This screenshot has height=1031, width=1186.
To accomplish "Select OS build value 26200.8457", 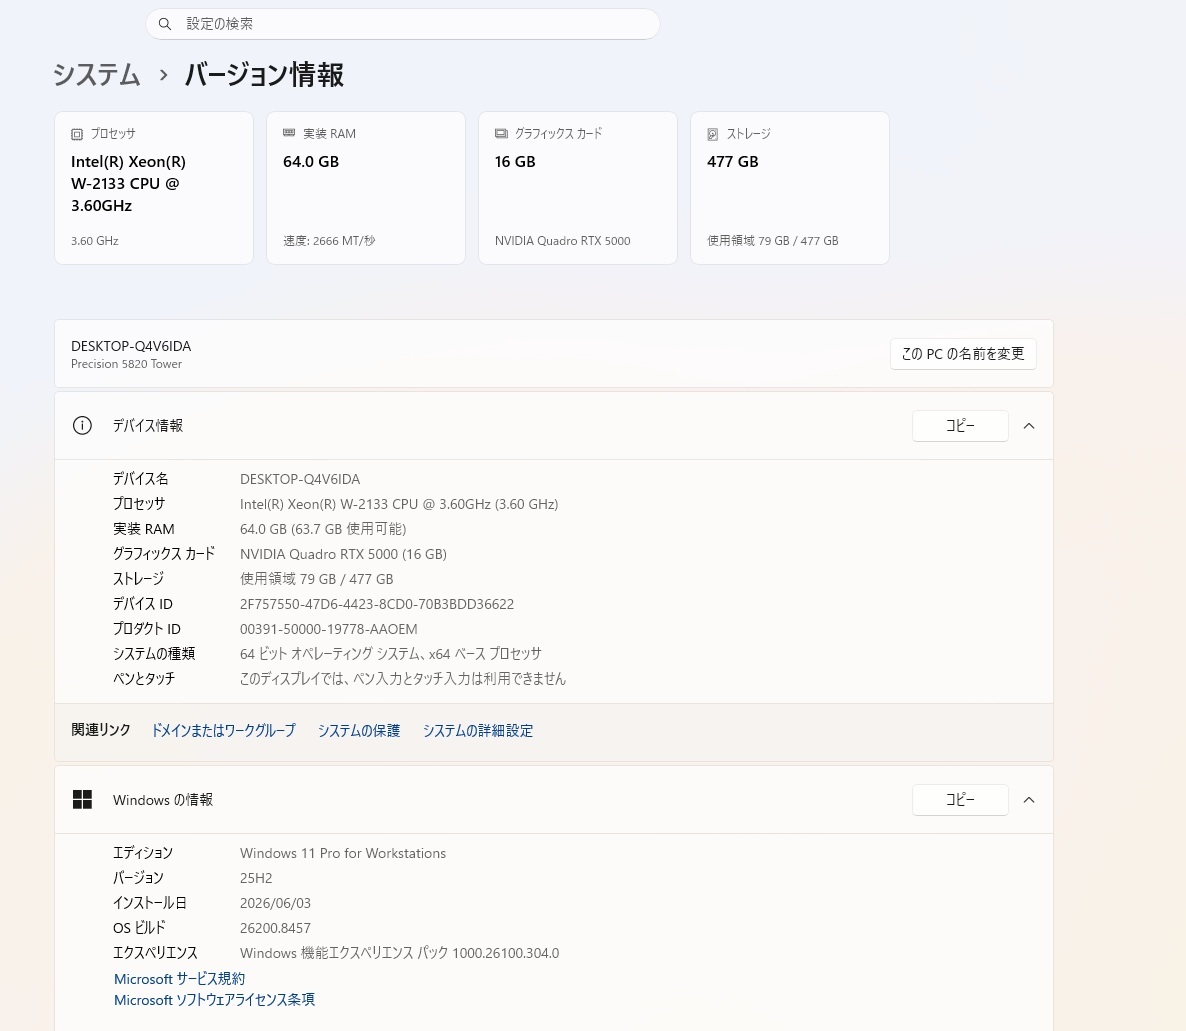I will click(x=275, y=928).
